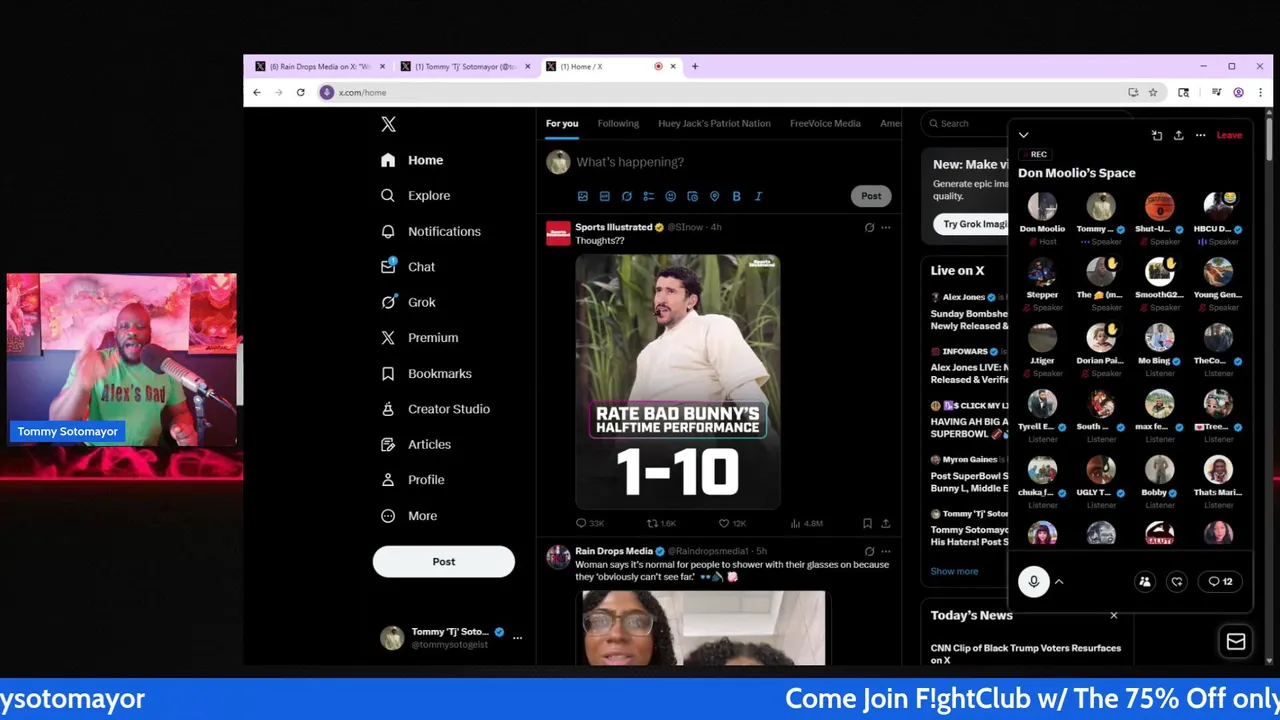The width and height of the screenshot is (1280, 720).
Task: Share the Sports Illustrated post
Action: (885, 523)
